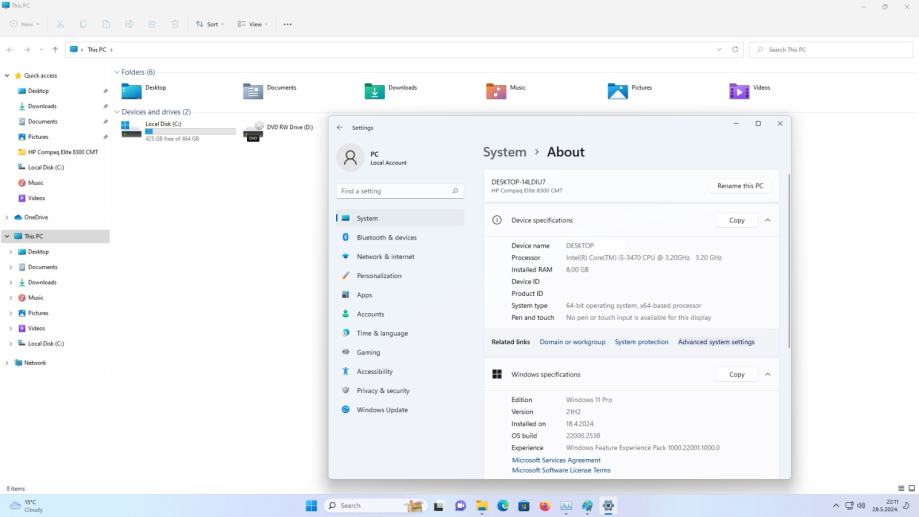This screenshot has height=517, width=919.
Task: Select the DVD RW Drive (D:) icon
Action: pyautogui.click(x=253, y=131)
